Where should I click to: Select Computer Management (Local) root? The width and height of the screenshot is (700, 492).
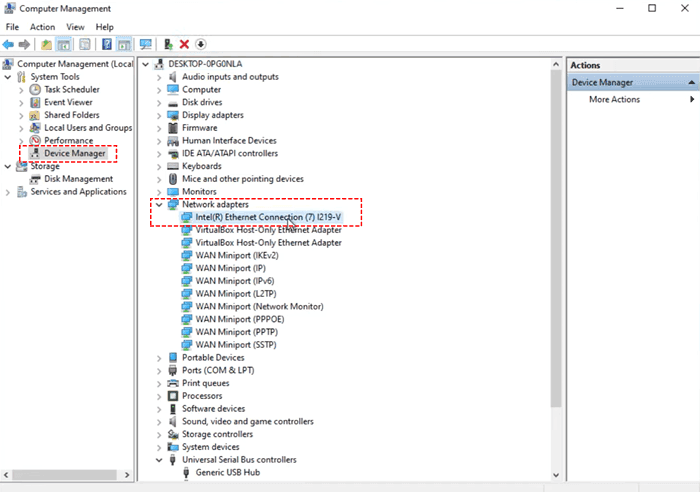(75, 64)
